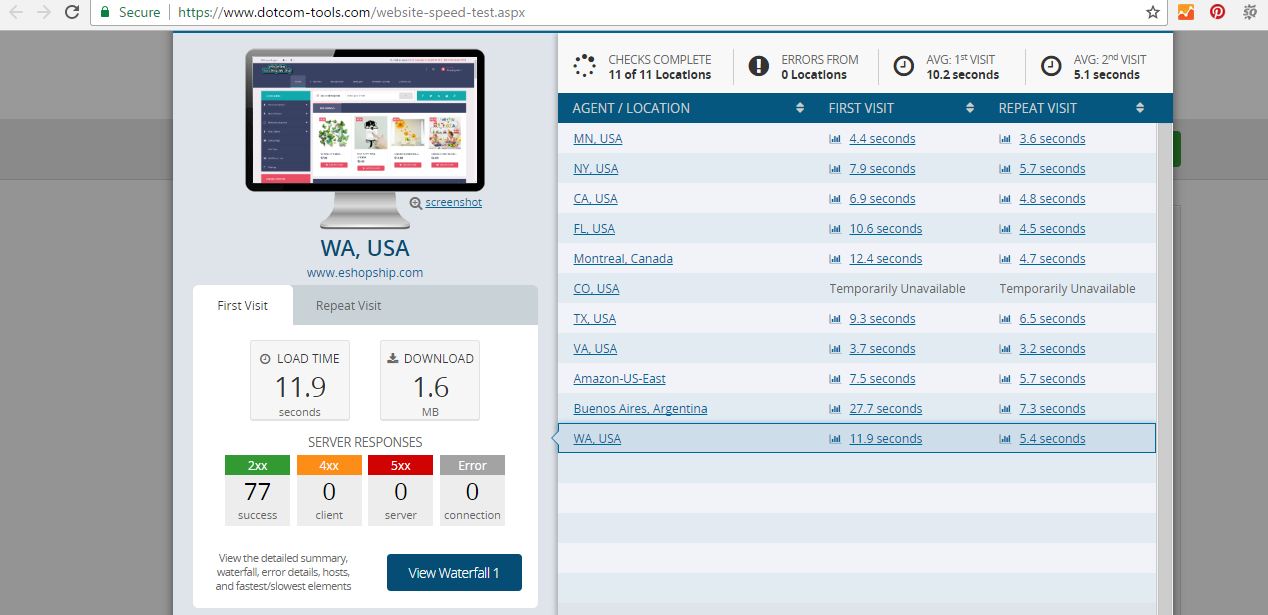The width and height of the screenshot is (1268, 615).
Task: Click the red 5xx server response box
Action: [x=400, y=490]
